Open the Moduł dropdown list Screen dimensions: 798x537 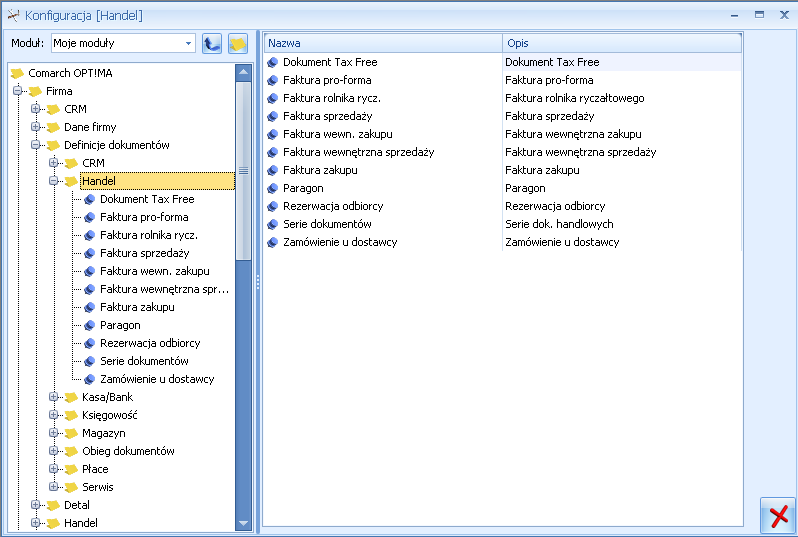coord(188,43)
